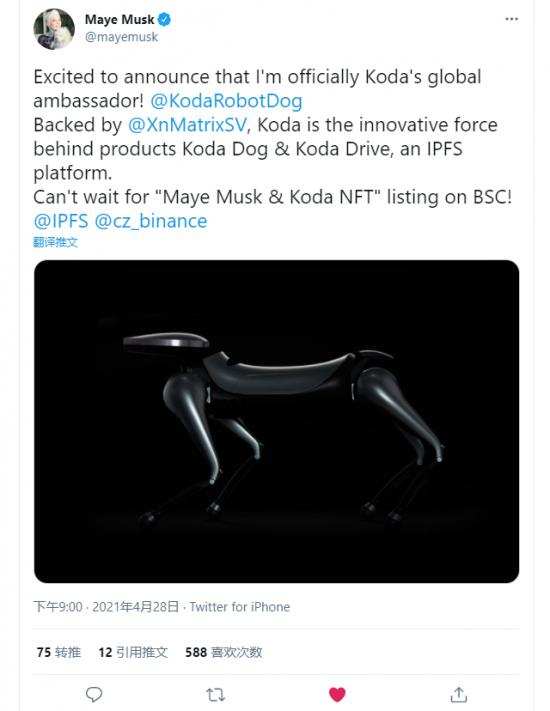550x711 pixels.
Task: Open the robot dog image
Action: pos(276,421)
